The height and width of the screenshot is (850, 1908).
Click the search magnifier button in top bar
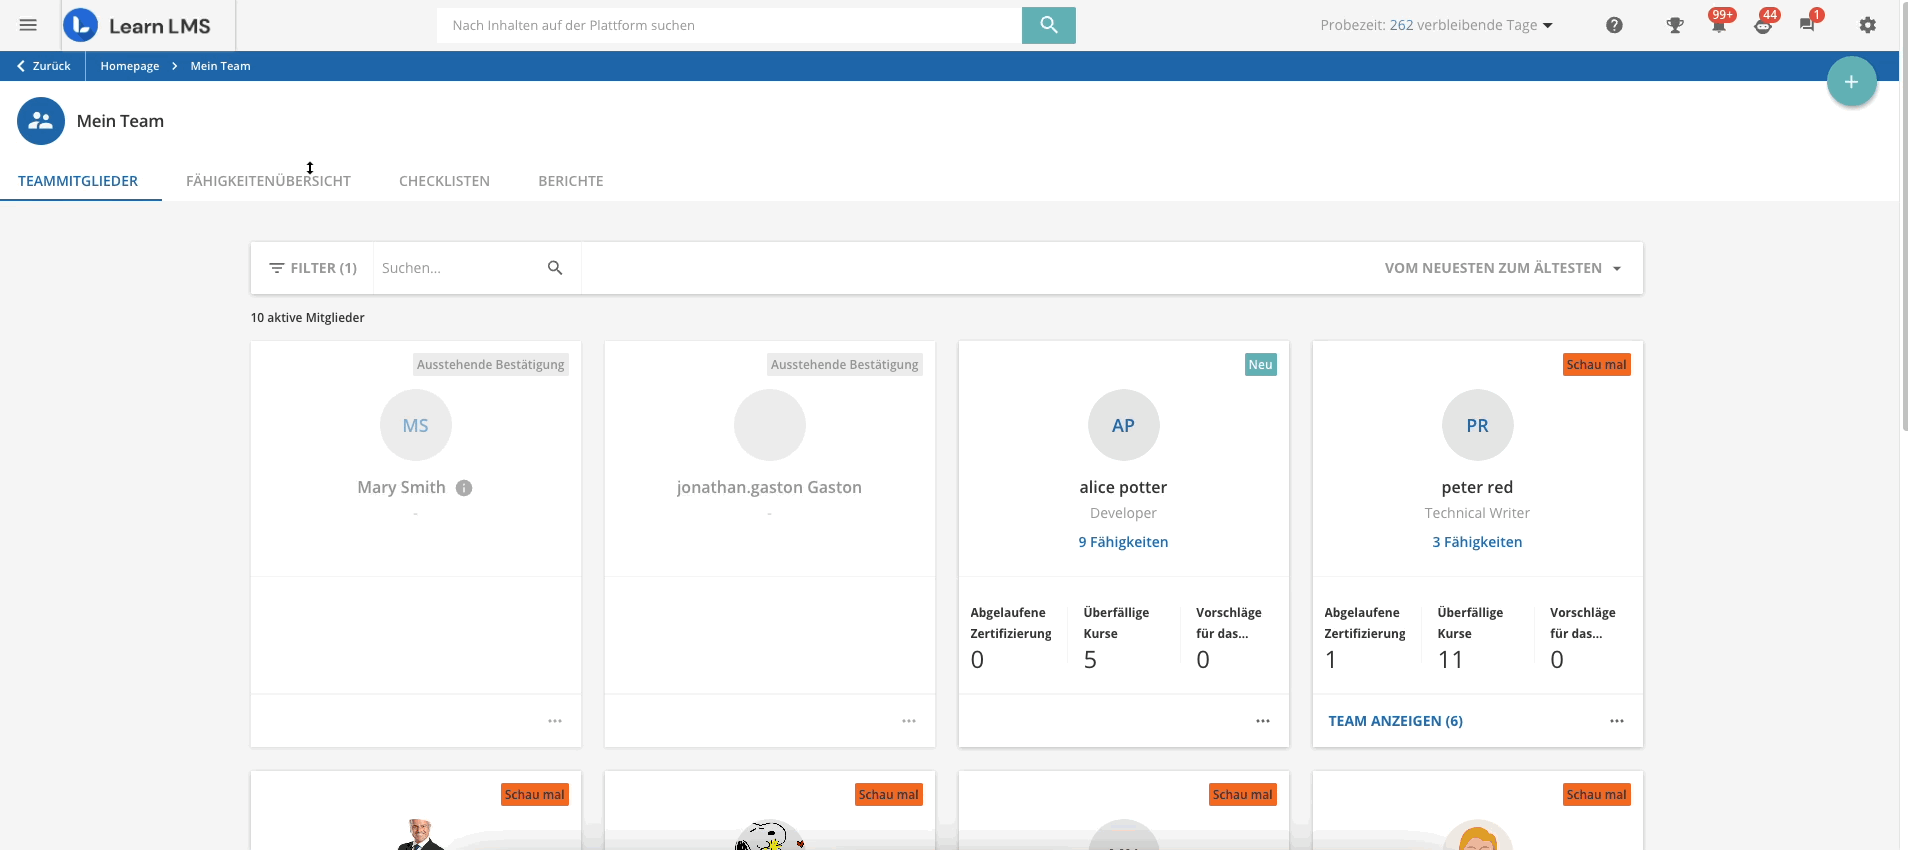pos(1048,25)
